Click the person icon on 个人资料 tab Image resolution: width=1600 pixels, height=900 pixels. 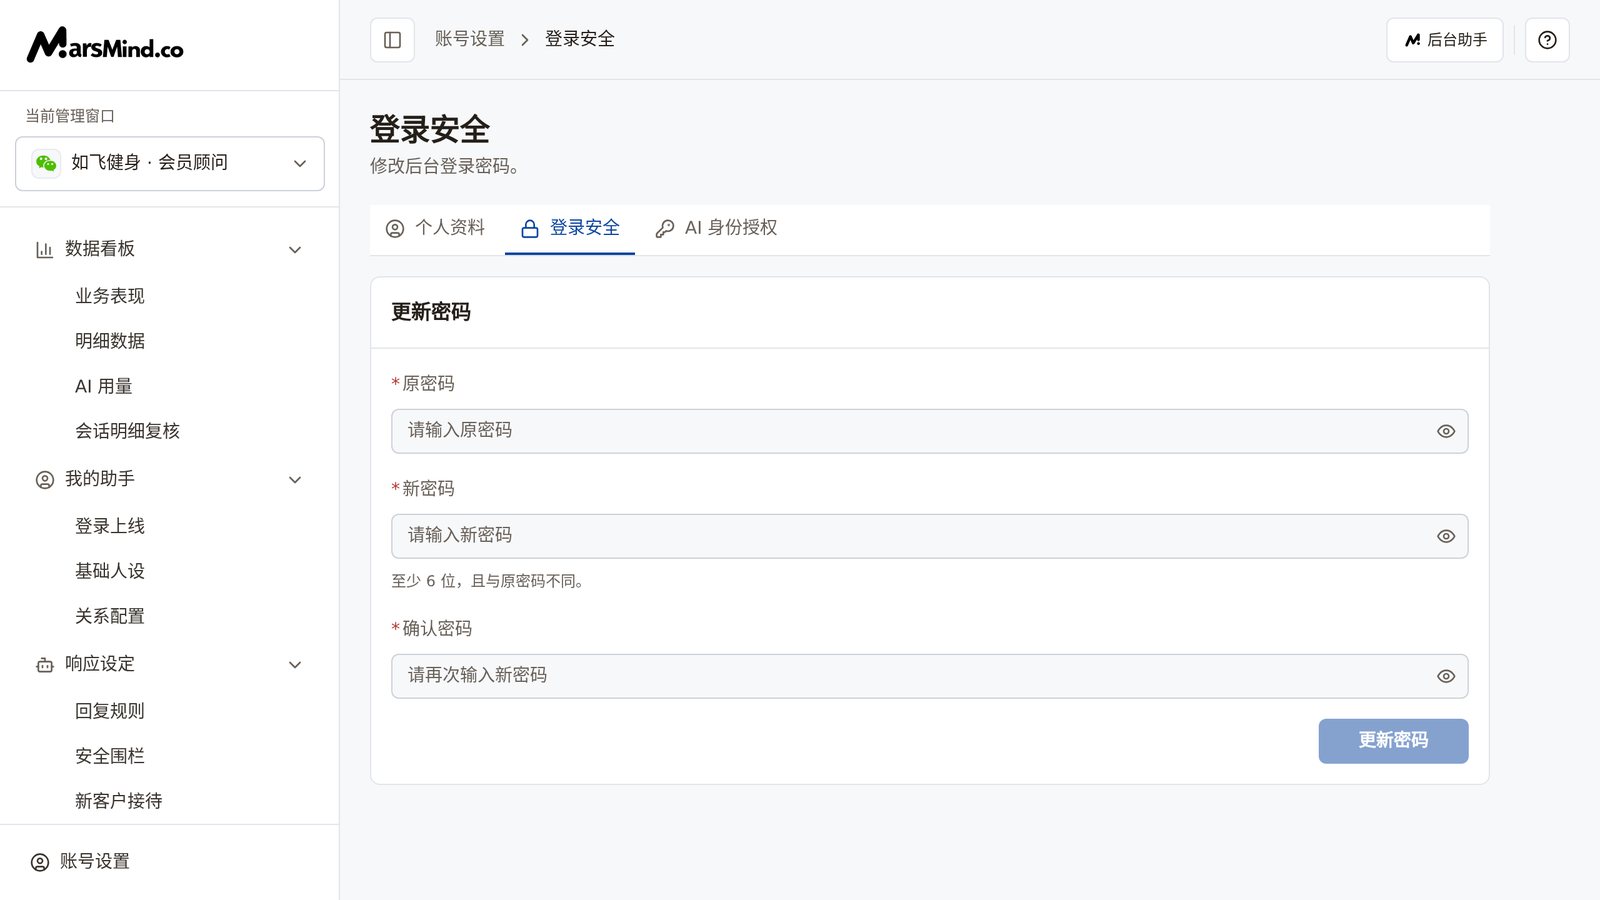[395, 229]
